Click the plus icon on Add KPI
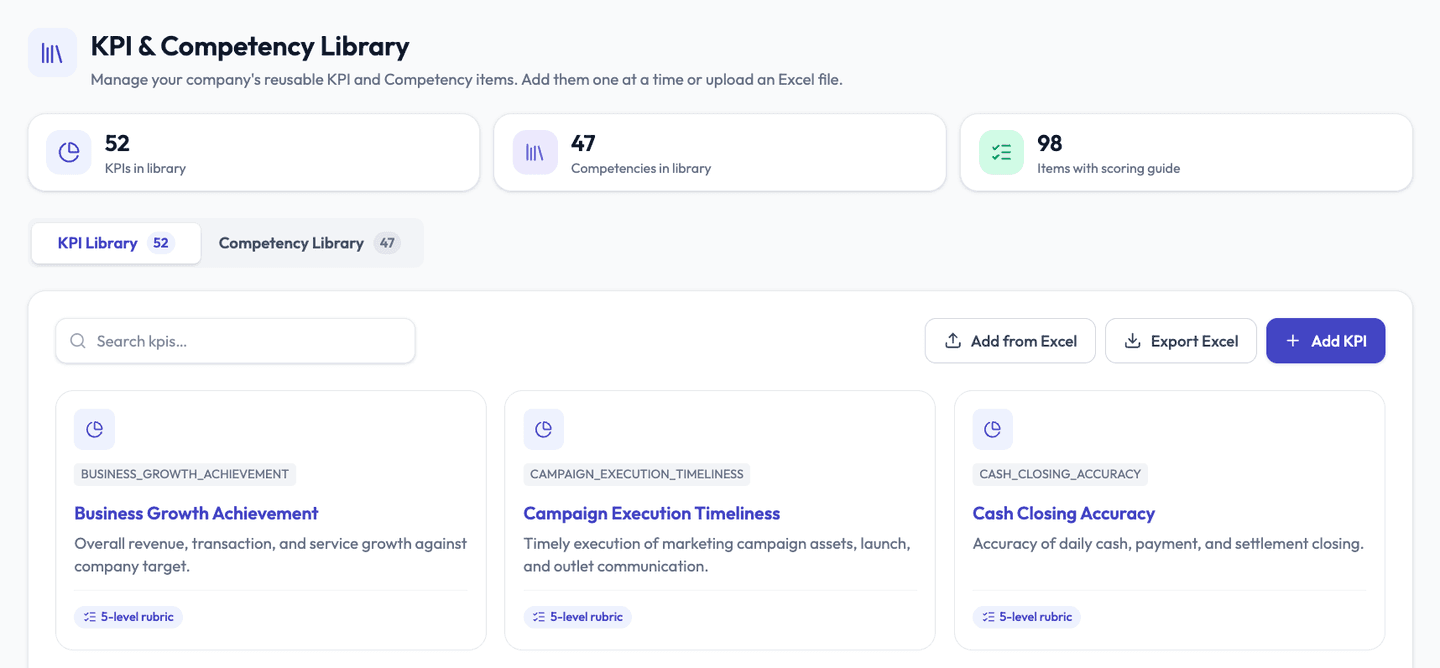 [1292, 341]
